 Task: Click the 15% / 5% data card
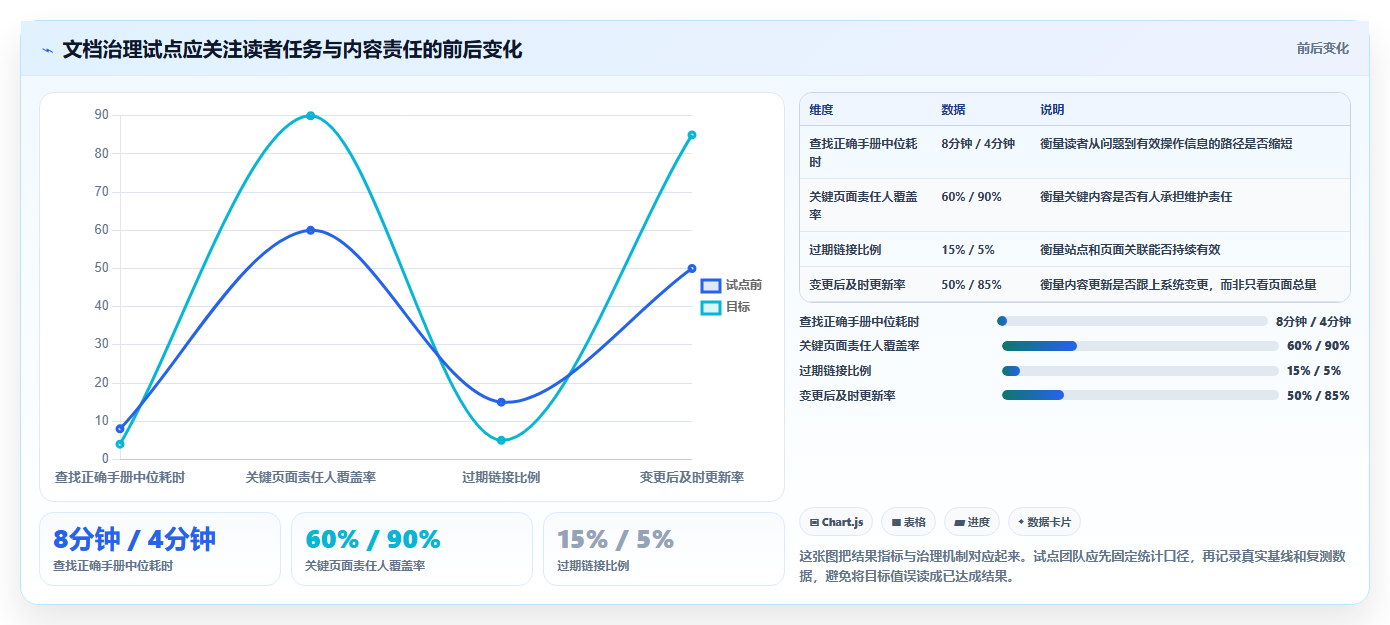click(664, 549)
